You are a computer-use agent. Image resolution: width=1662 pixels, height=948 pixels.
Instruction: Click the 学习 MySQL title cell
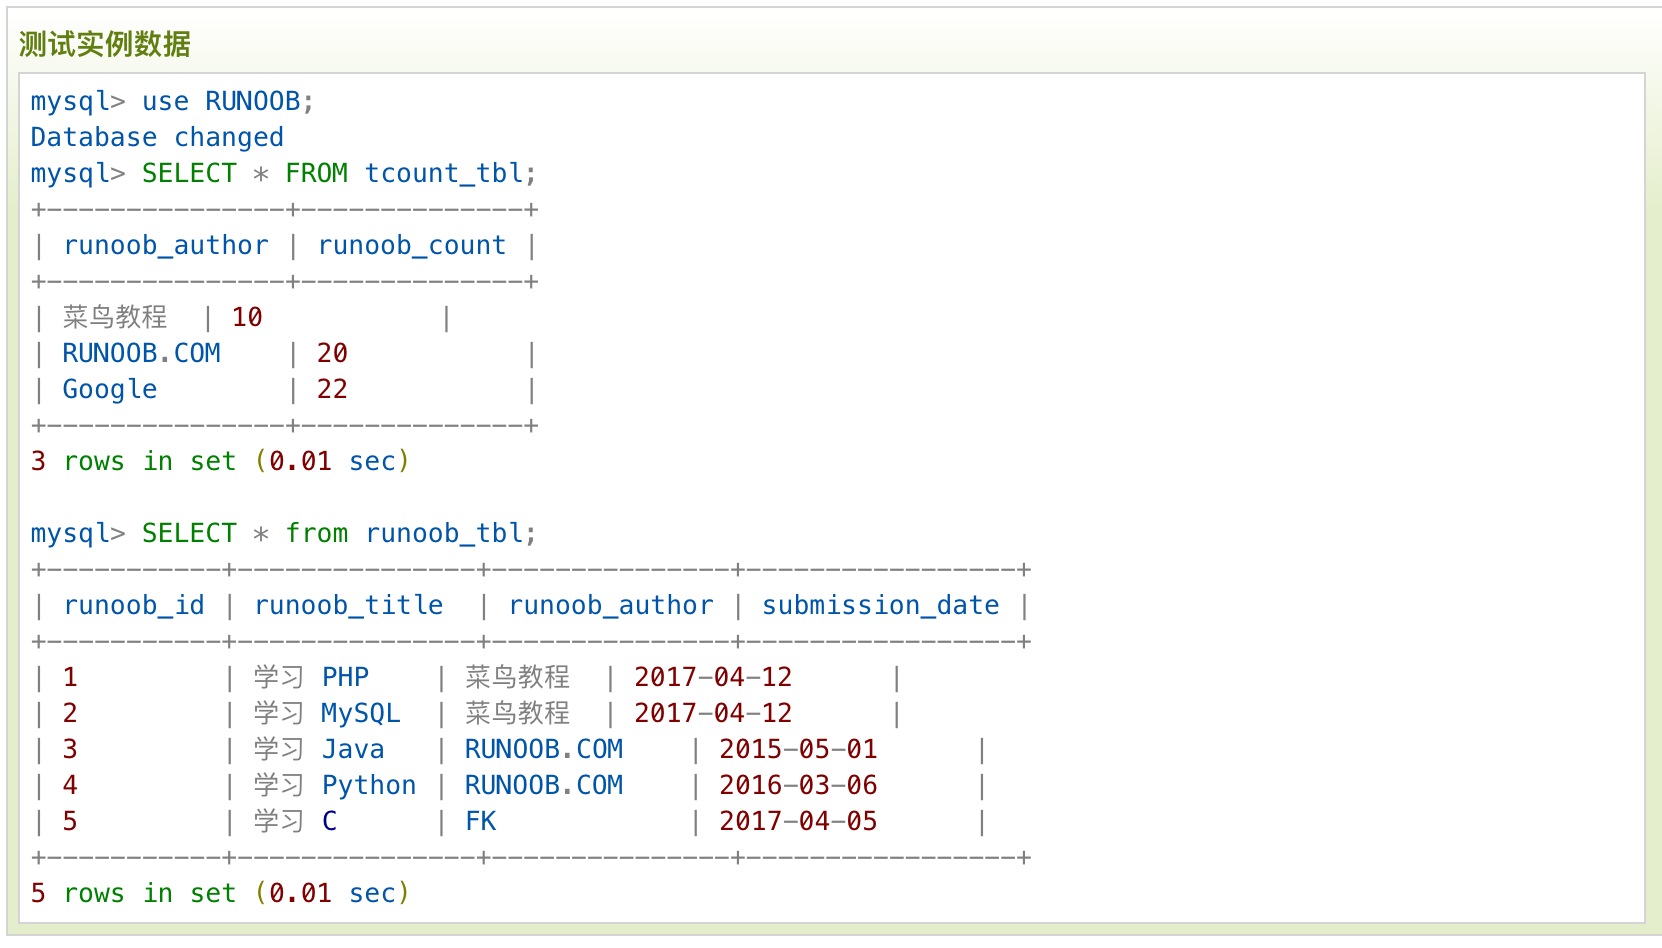[327, 713]
